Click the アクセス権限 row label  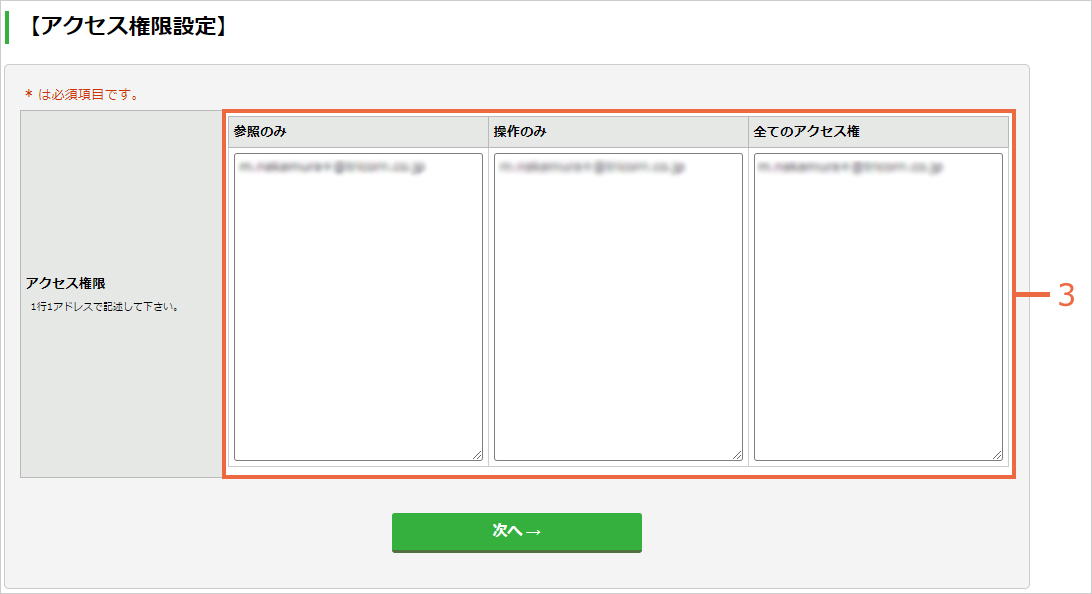(x=65, y=283)
